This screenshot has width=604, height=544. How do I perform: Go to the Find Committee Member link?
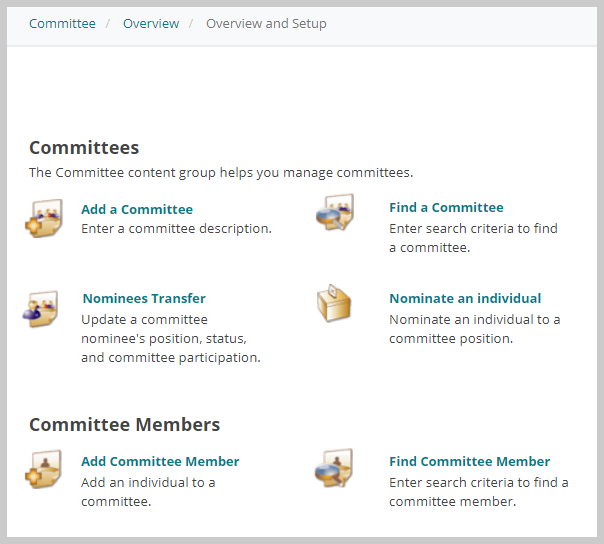click(469, 461)
